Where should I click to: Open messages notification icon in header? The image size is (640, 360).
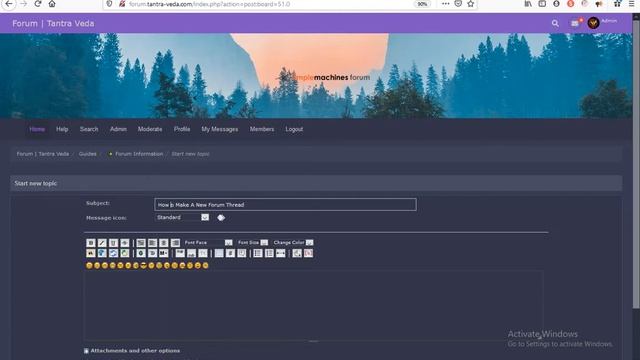point(575,23)
